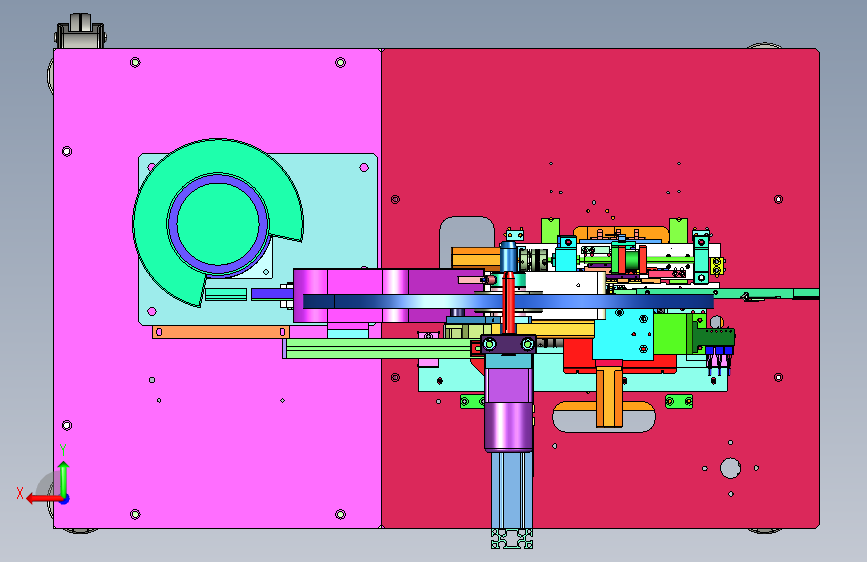Pick the large round hole in the crimson plate

point(730,468)
